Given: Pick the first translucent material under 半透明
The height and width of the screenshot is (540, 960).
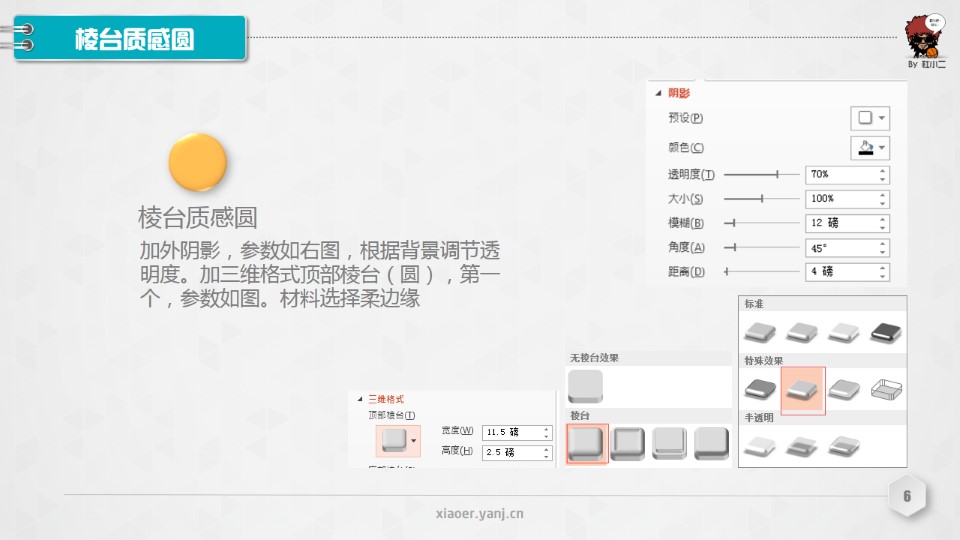Looking at the screenshot, I should (760, 445).
